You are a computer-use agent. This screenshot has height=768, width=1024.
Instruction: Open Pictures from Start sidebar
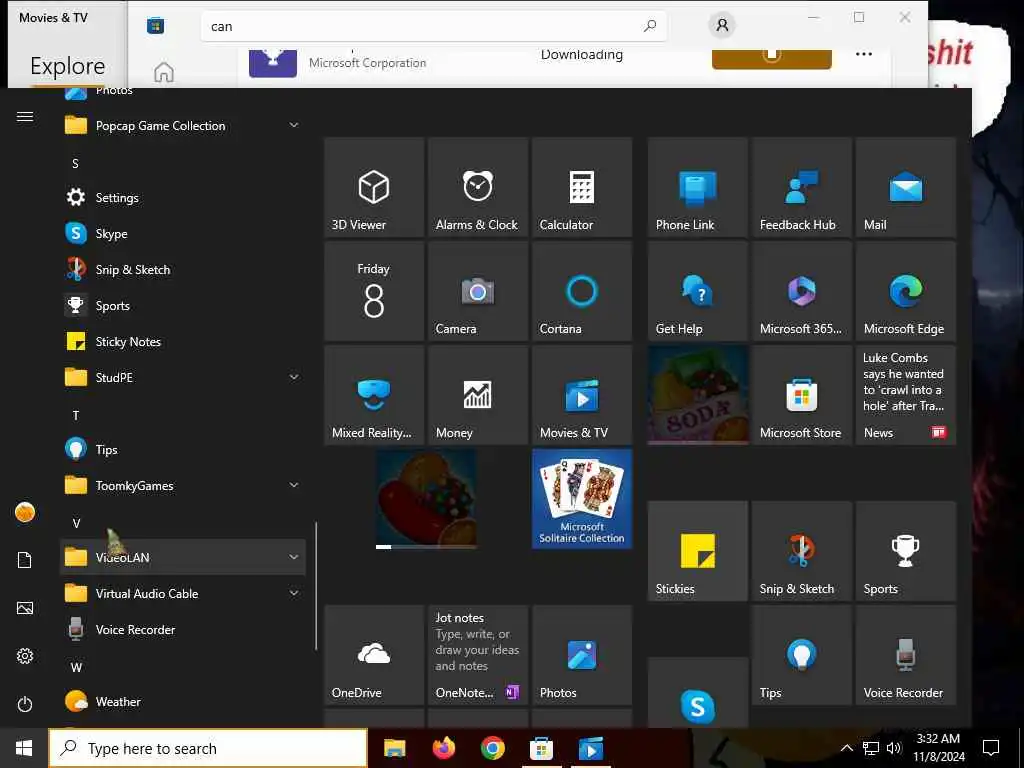click(x=25, y=608)
